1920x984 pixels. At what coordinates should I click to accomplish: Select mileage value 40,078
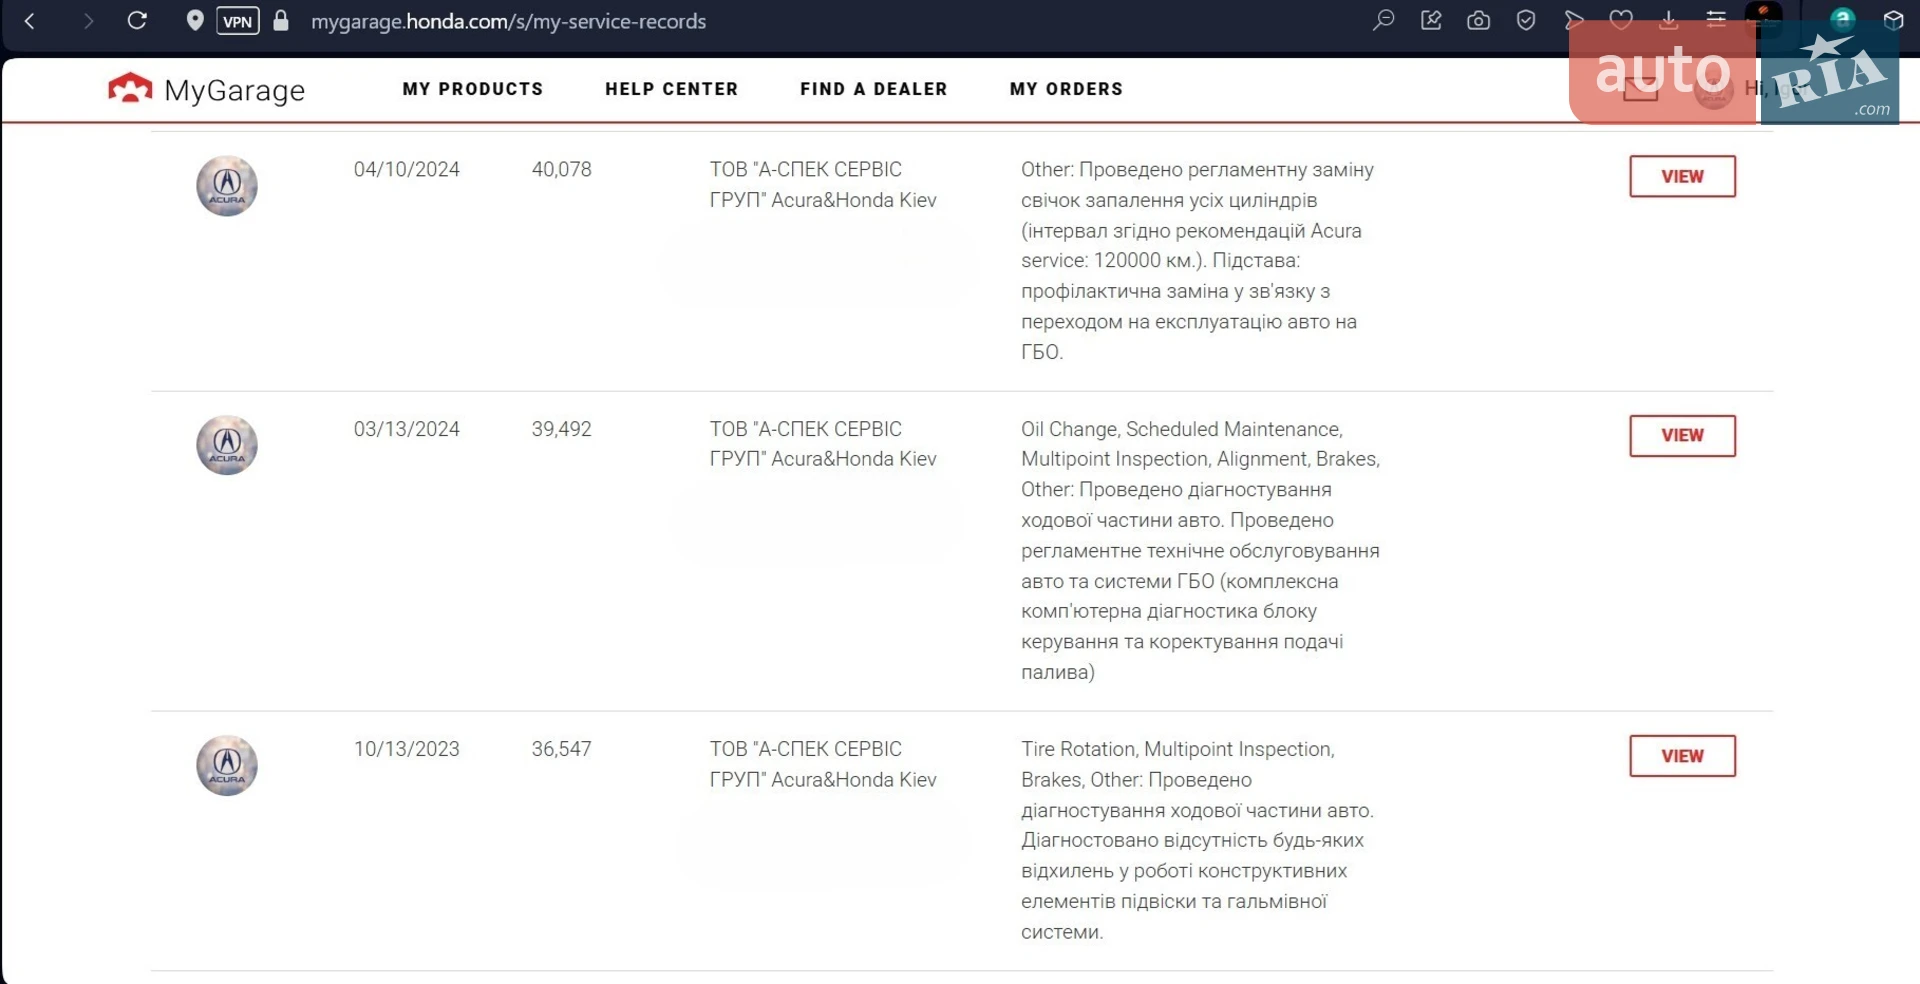(561, 170)
